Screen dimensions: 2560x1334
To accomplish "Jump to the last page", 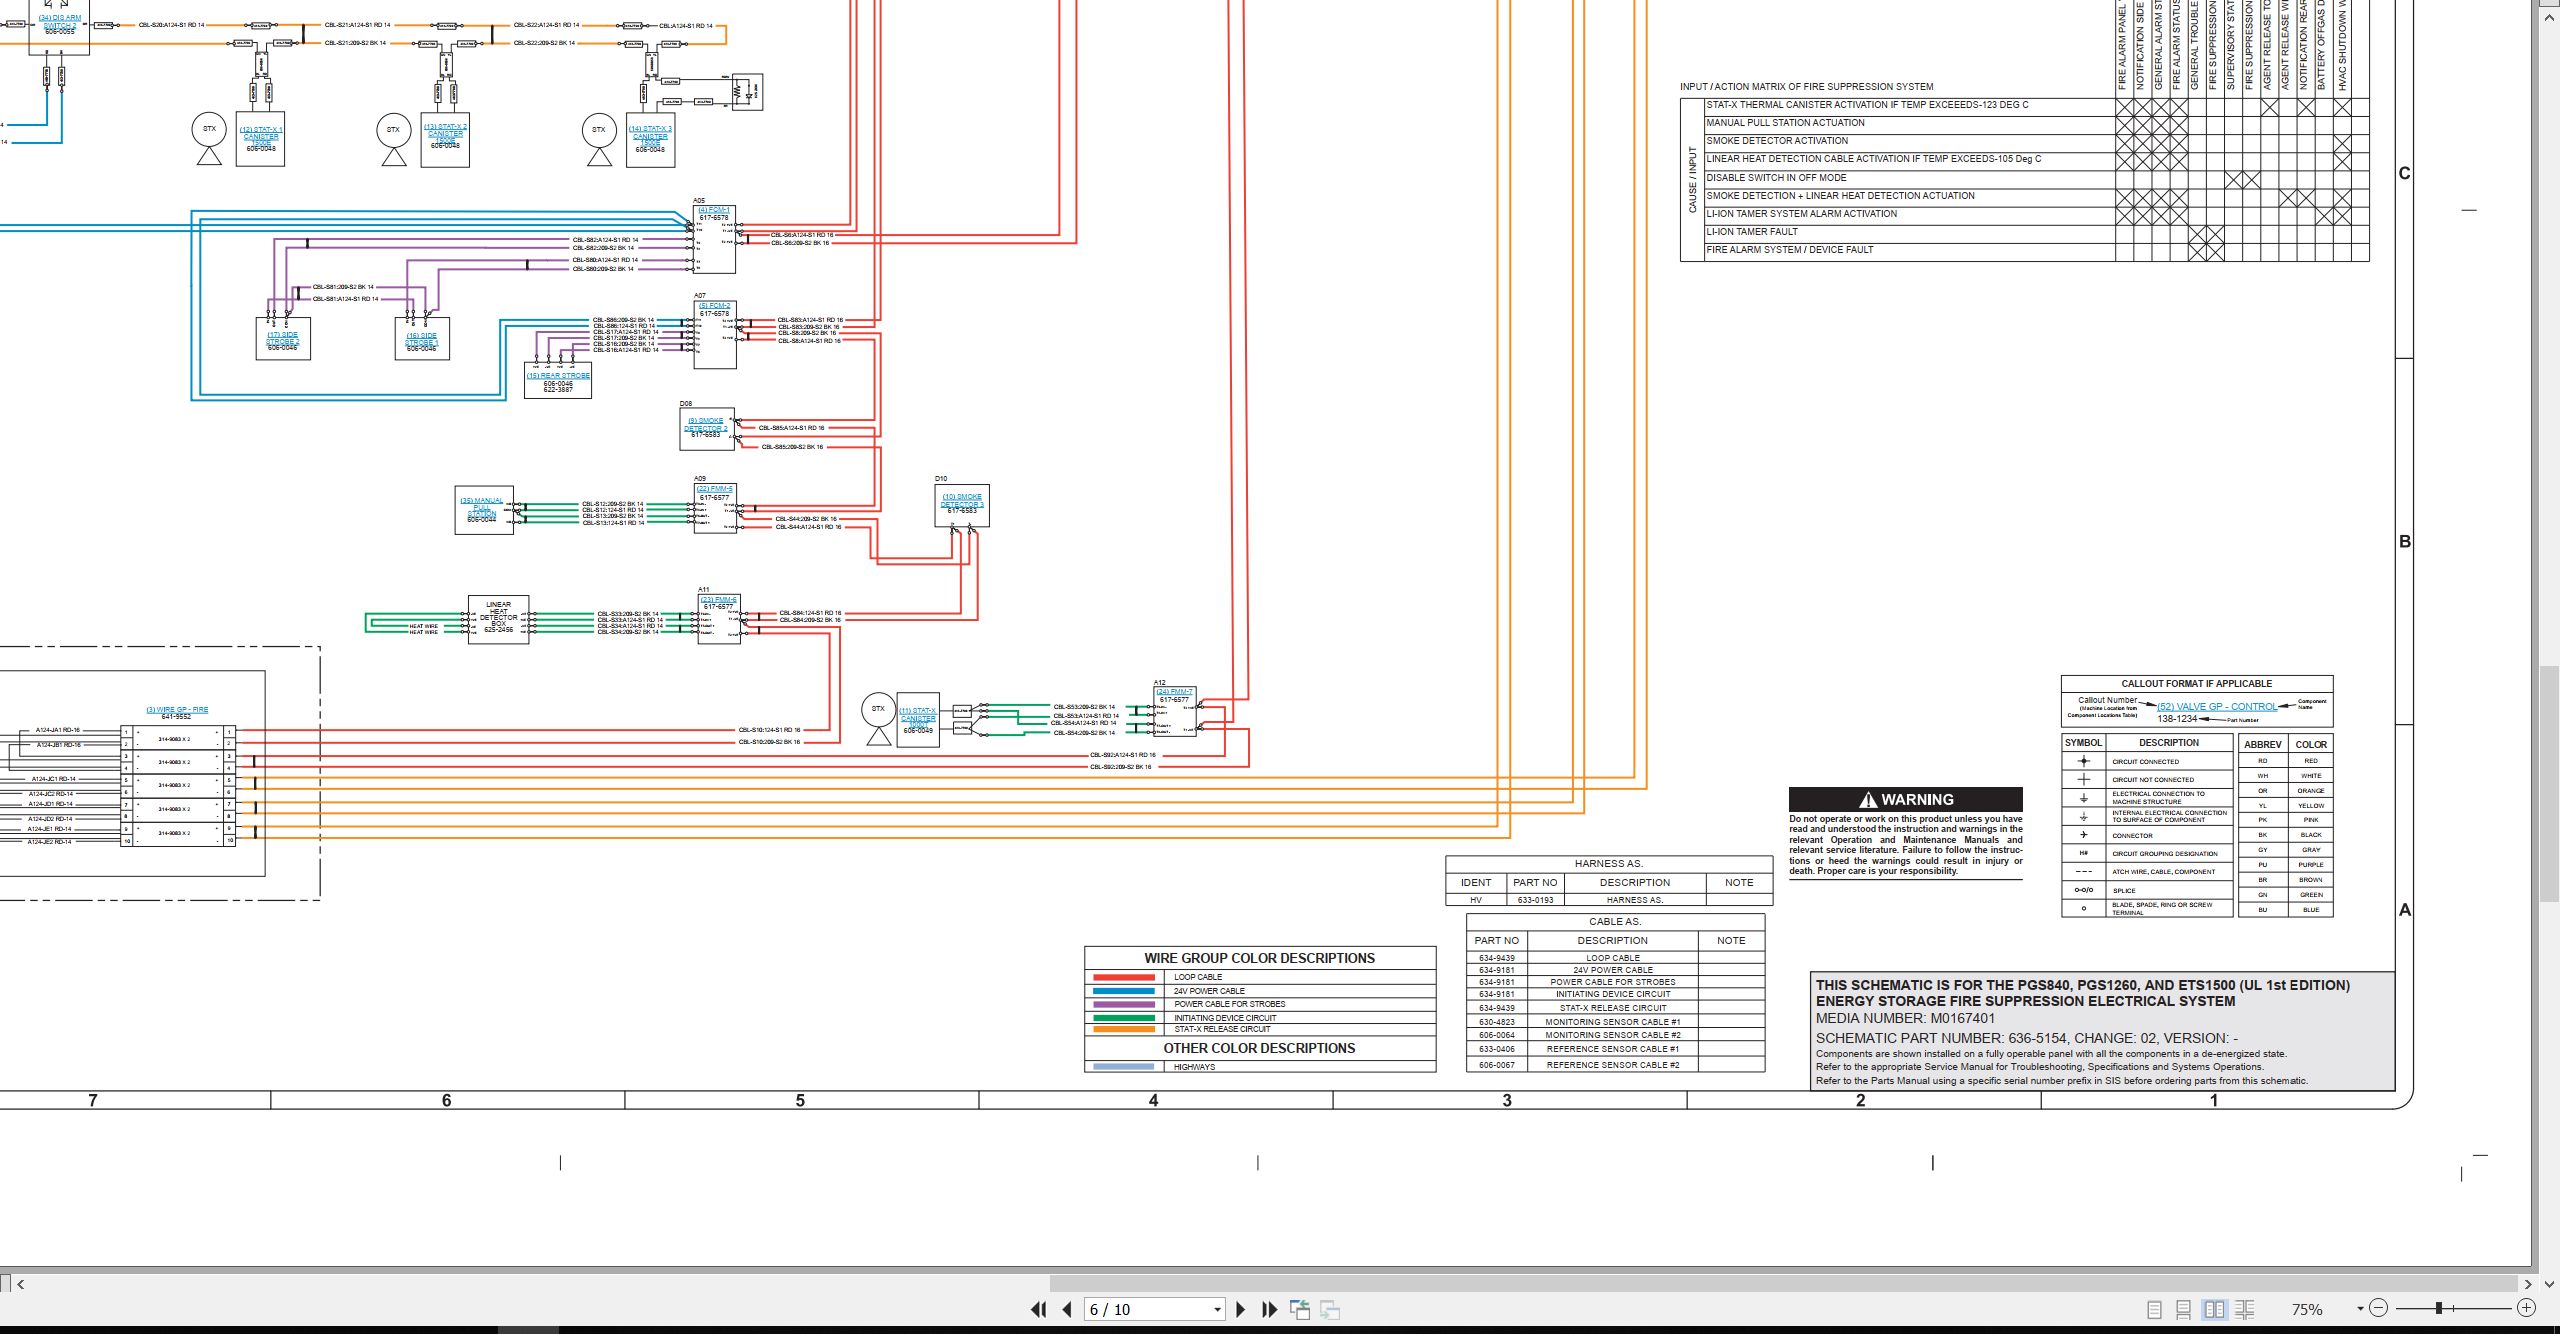I will click(1270, 1309).
